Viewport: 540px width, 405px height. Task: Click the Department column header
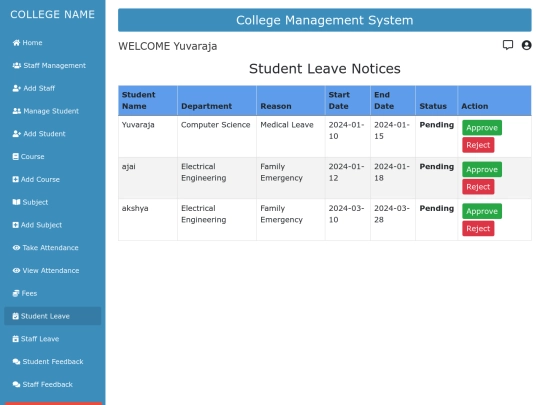(217, 101)
